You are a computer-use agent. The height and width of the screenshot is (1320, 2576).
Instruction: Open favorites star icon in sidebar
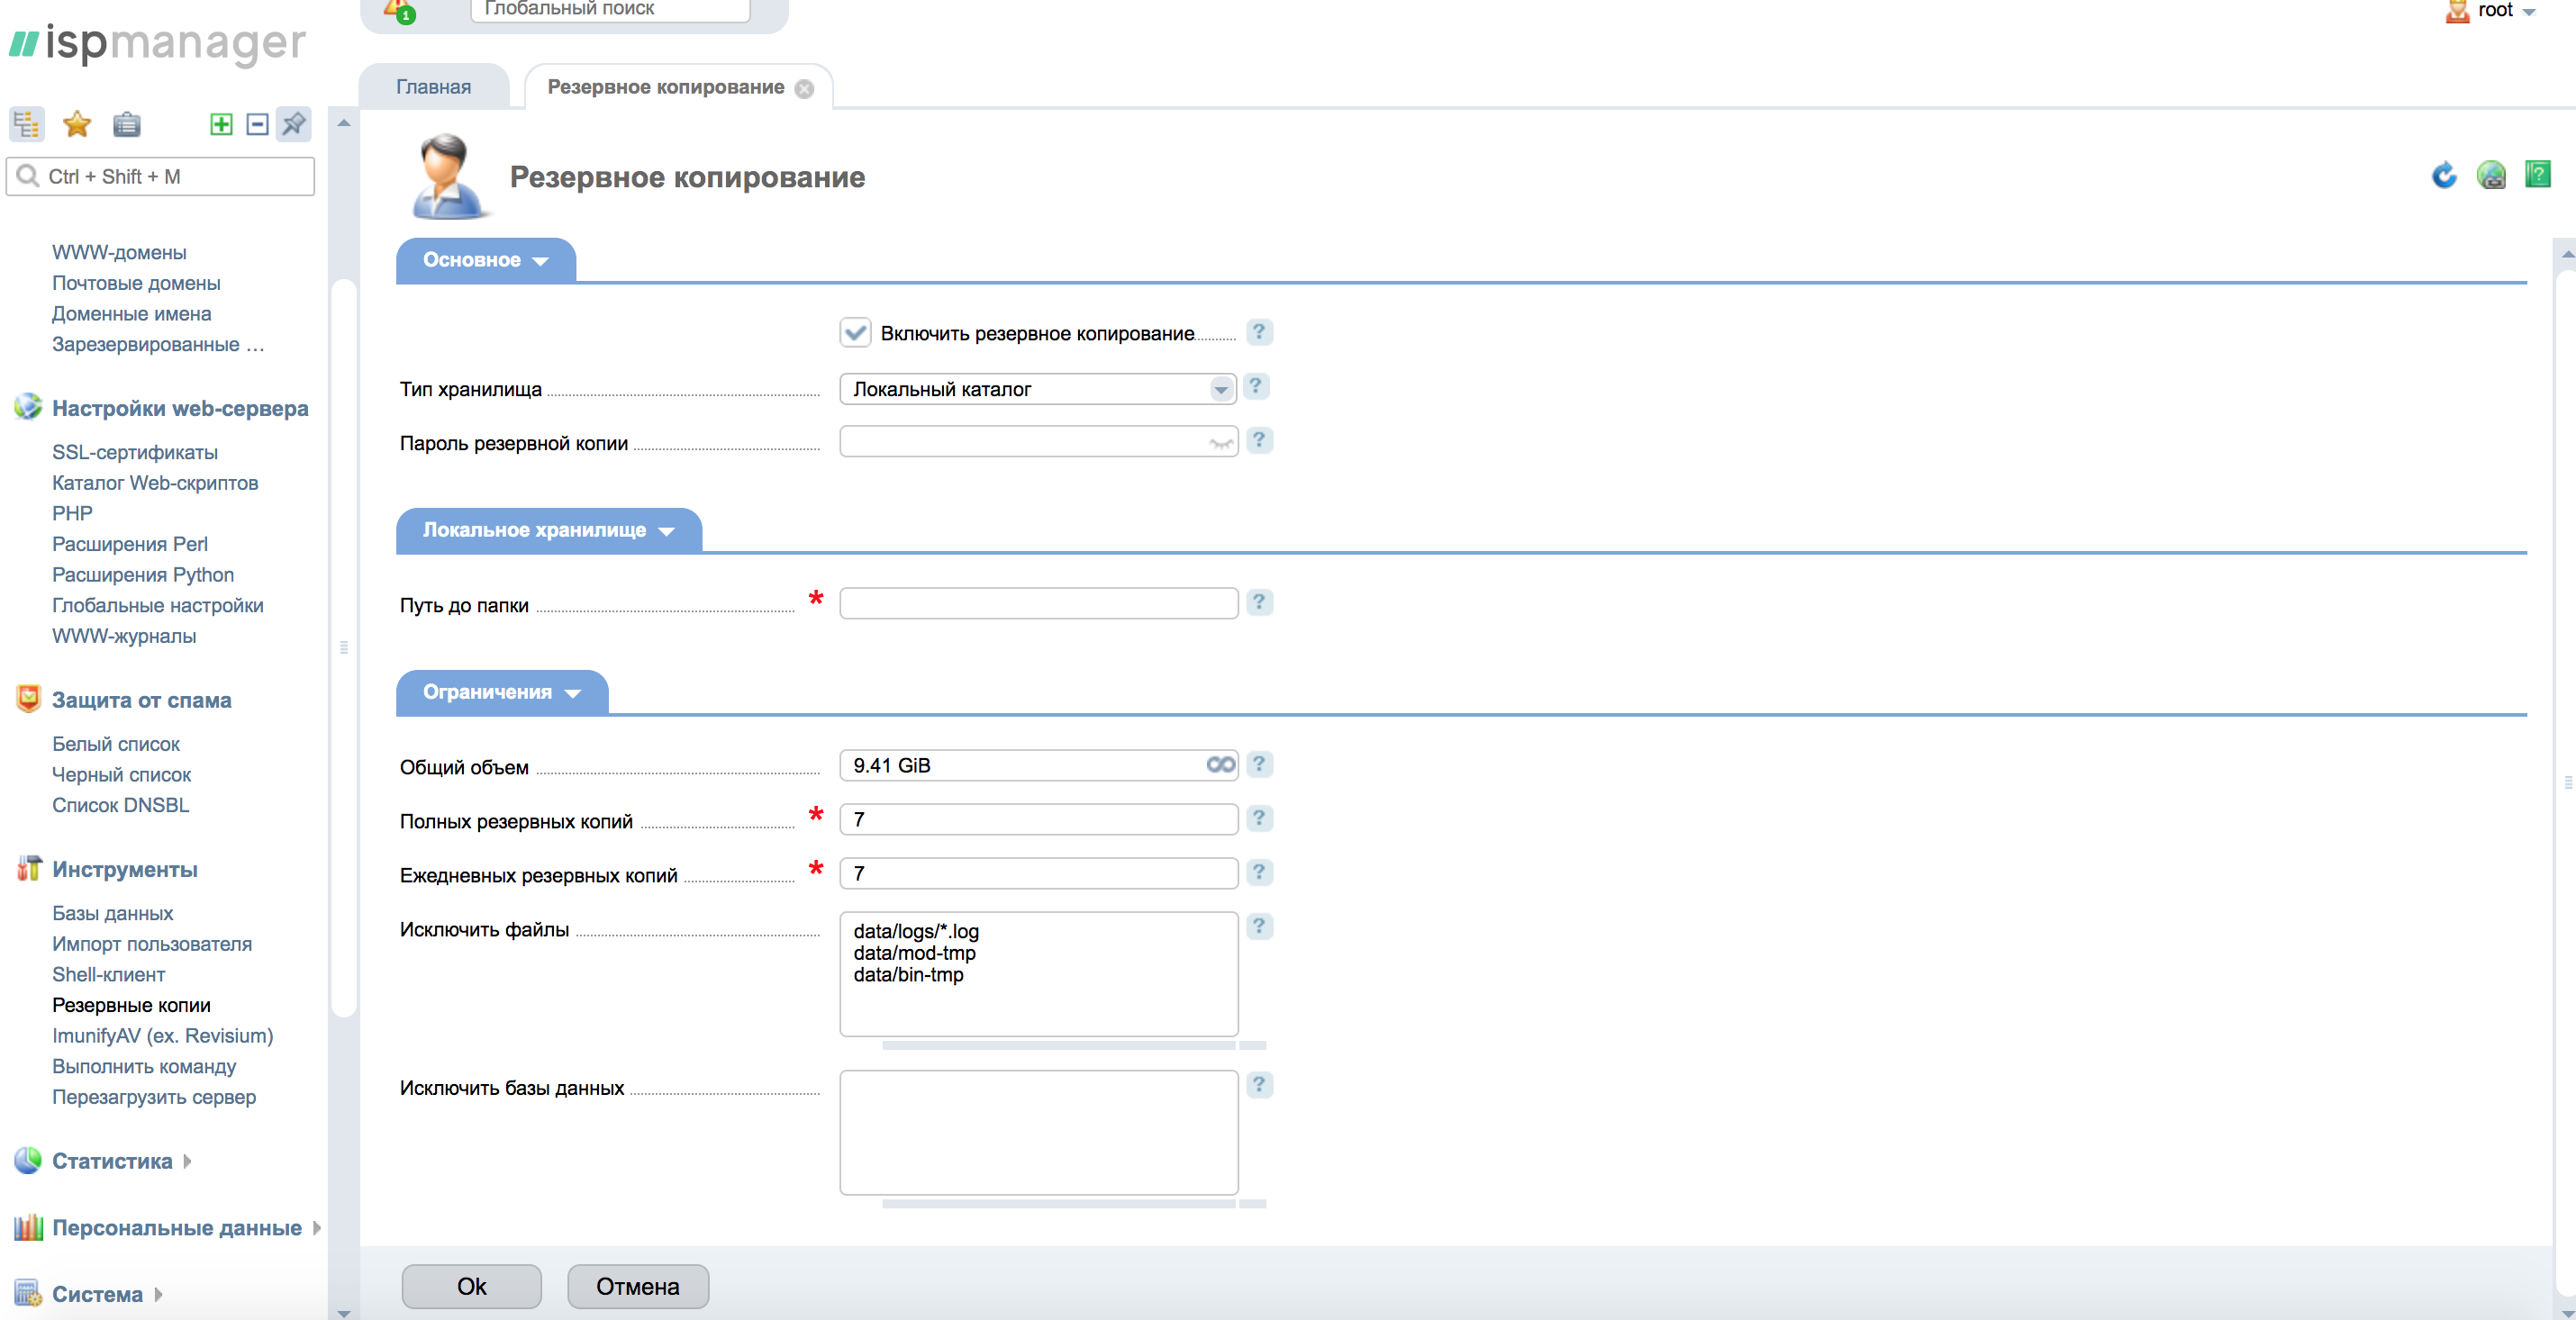(x=77, y=124)
